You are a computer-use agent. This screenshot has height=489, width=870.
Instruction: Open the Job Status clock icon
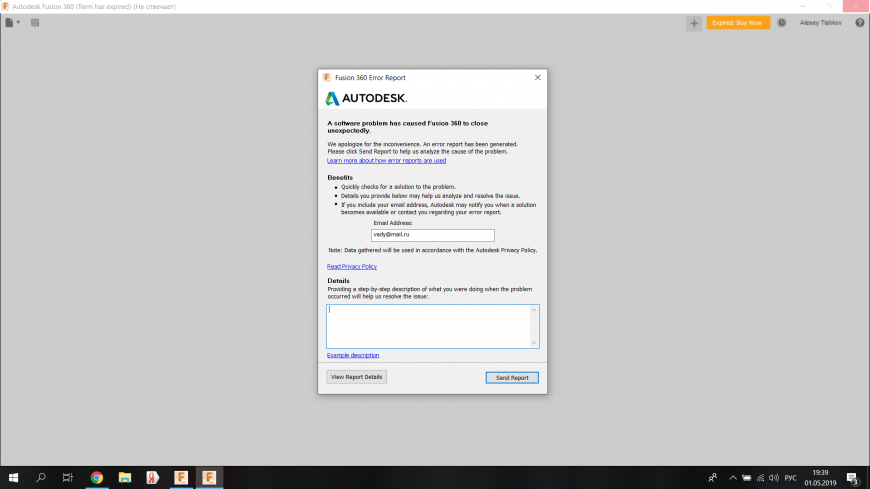(781, 23)
